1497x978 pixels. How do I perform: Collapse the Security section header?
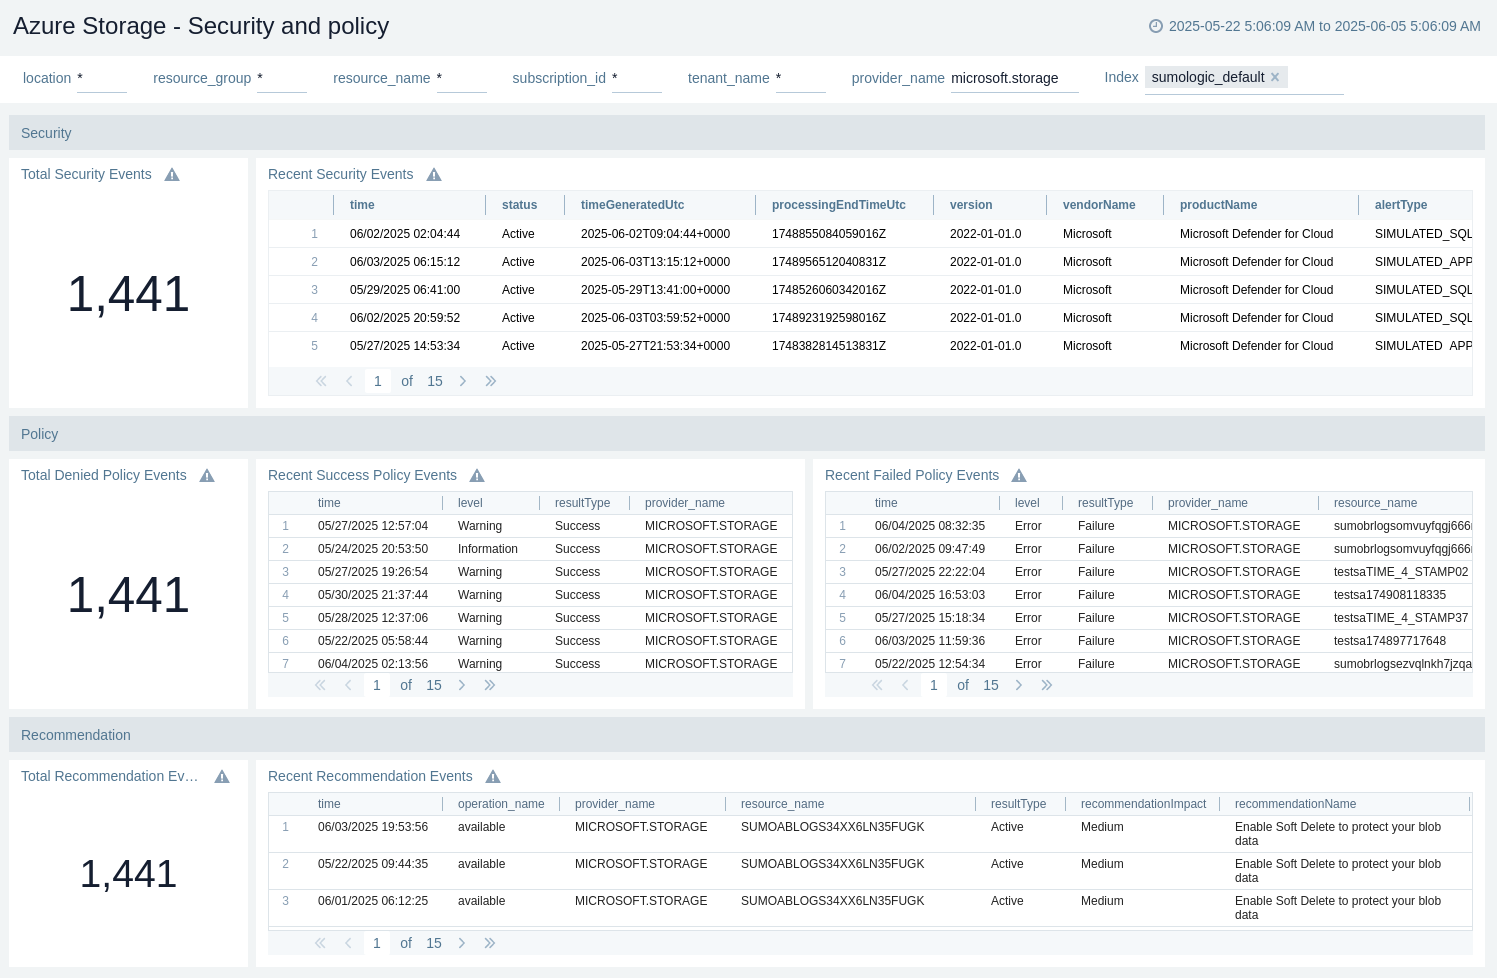747,133
